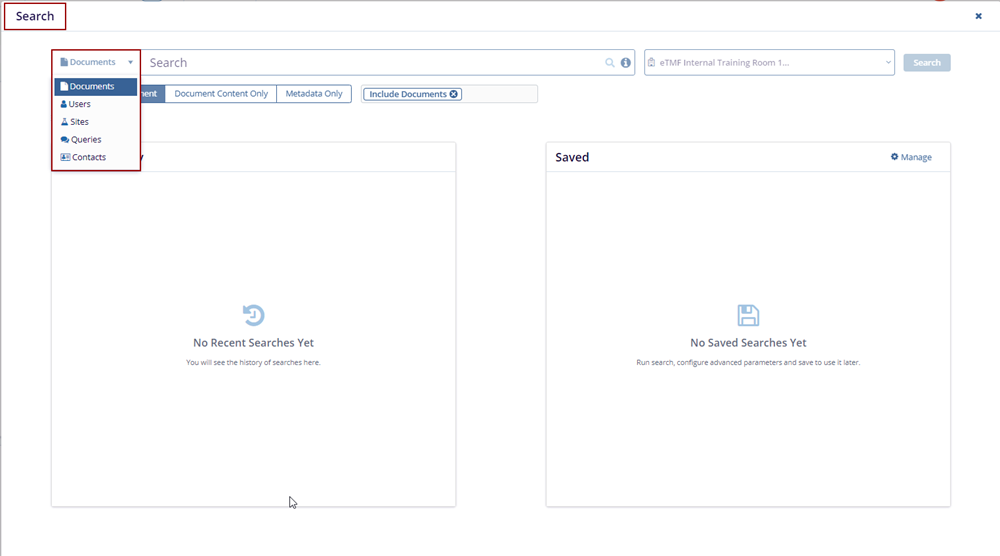The width and height of the screenshot is (1000, 556).
Task: Click the saved searches floppy disk icon
Action: (748, 316)
